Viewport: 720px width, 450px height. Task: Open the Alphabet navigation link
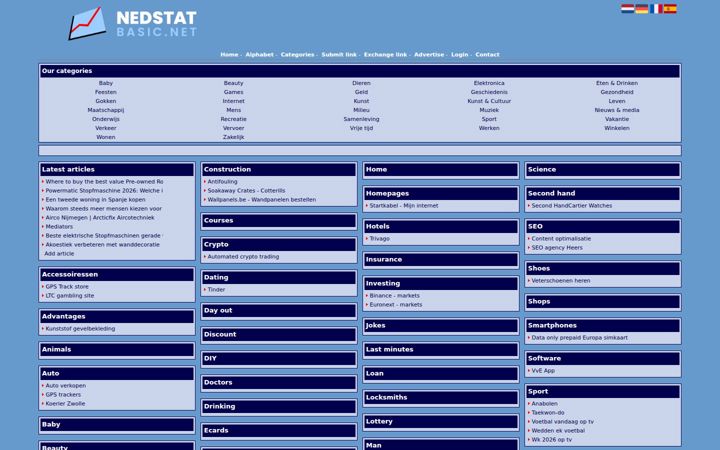[259, 55]
